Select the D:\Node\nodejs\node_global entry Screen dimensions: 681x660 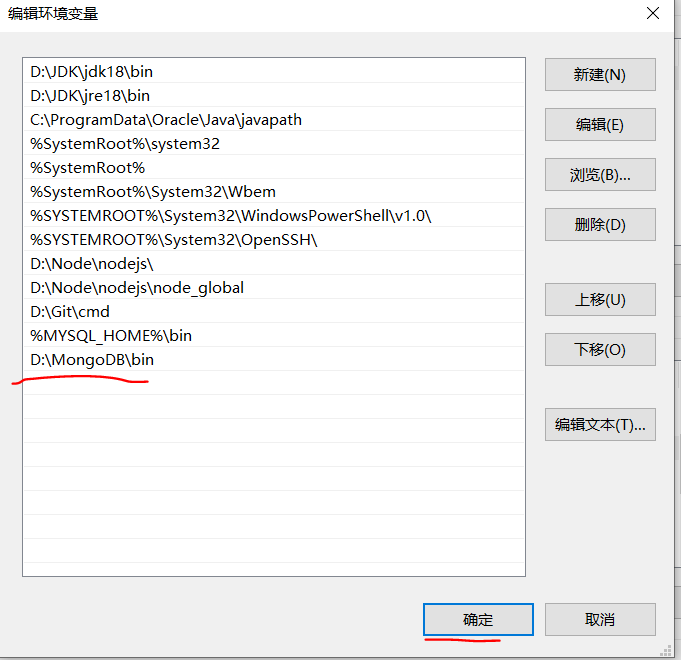[274, 287]
